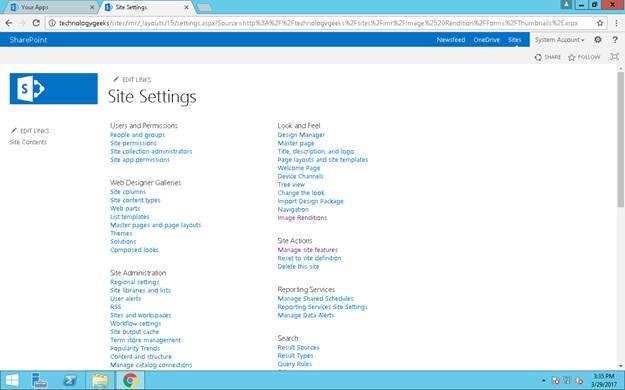The image size is (625, 390).
Task: Open Composed looks link
Action: [134, 250]
